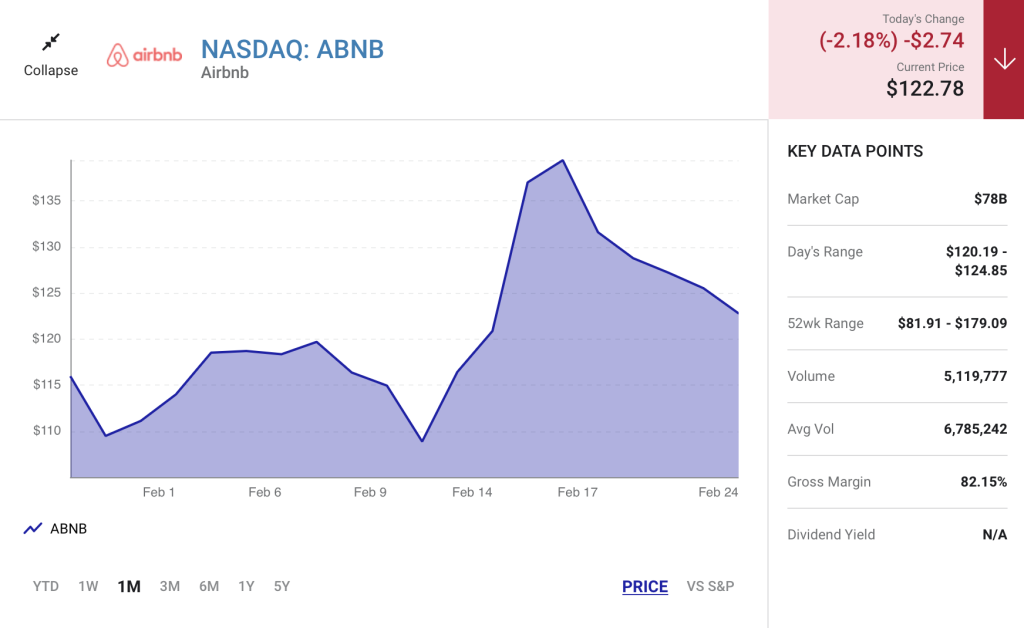This screenshot has width=1024, height=628.
Task: Switch chart to 6M range
Action: coord(209,586)
